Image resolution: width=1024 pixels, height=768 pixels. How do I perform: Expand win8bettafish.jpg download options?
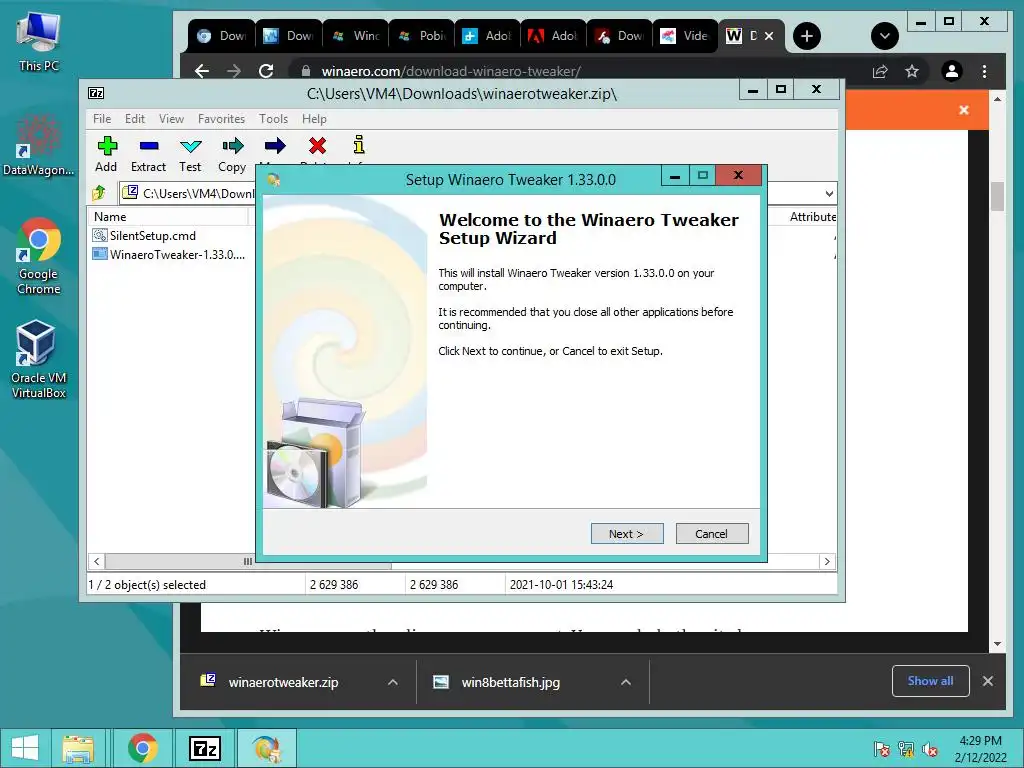pos(626,682)
